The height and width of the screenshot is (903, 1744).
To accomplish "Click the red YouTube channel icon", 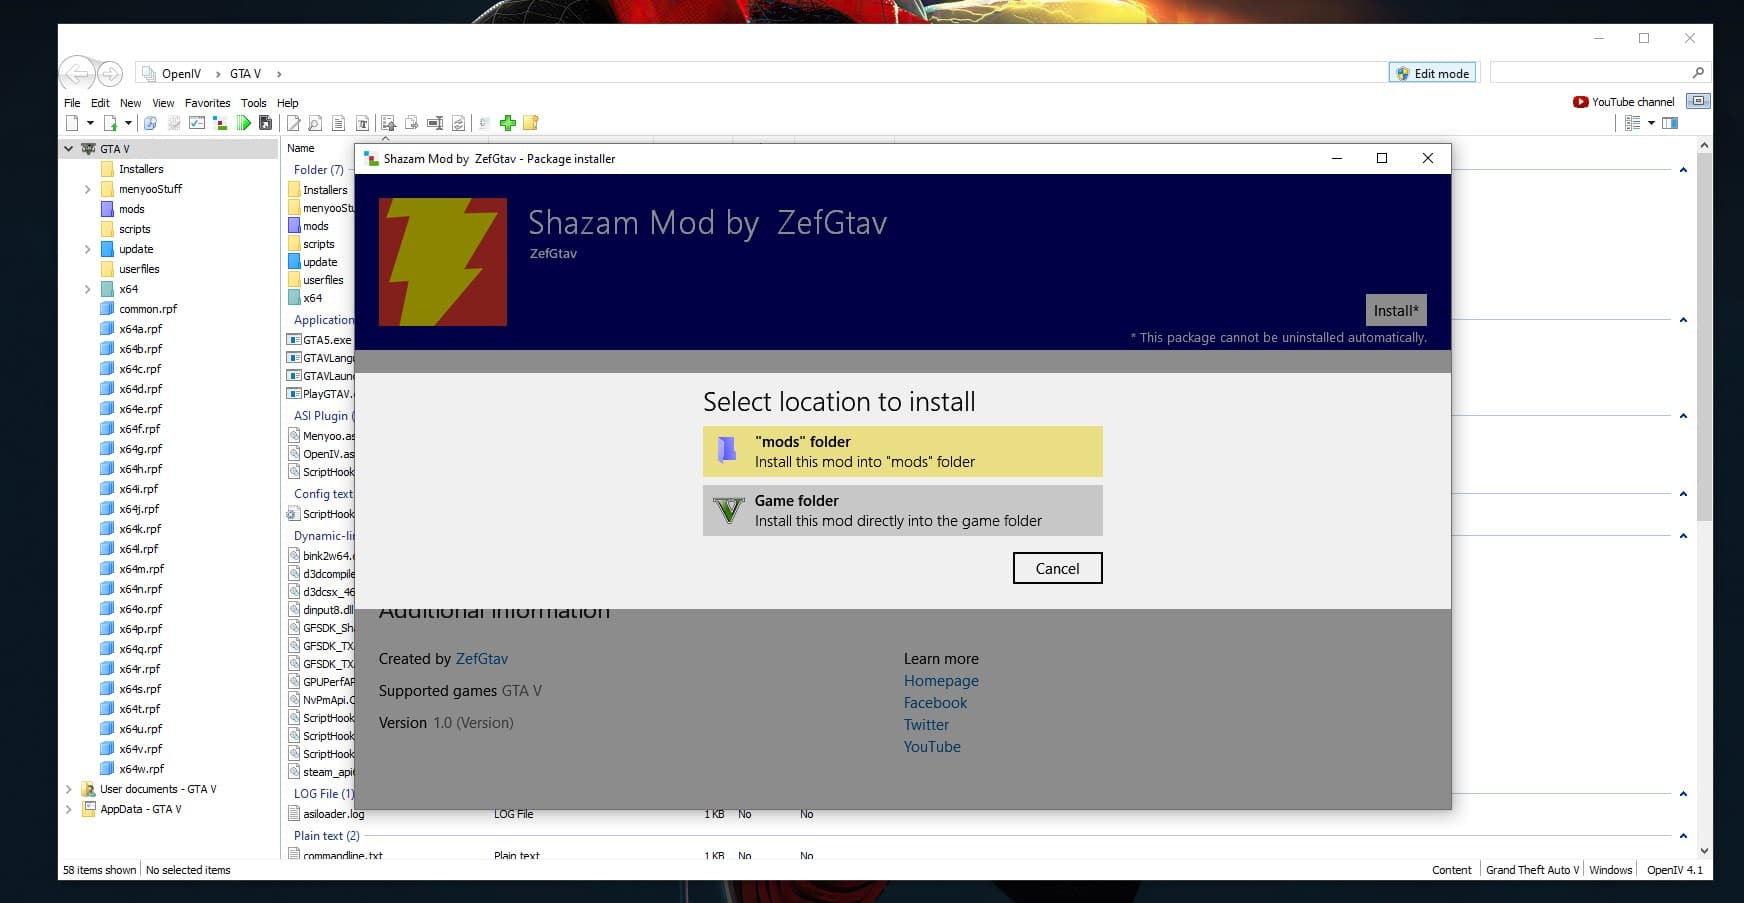I will 1580,102.
